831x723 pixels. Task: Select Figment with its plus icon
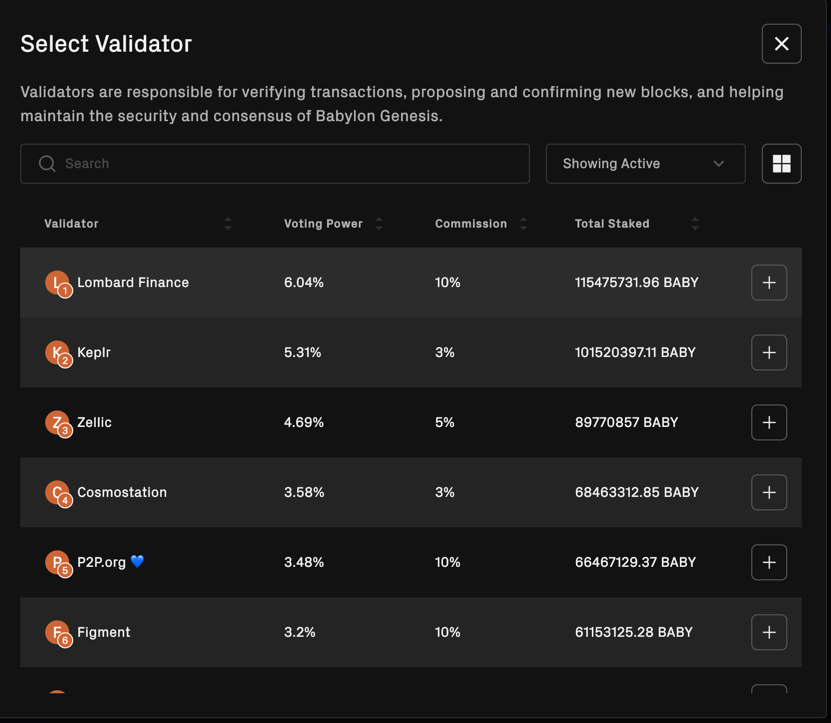tap(769, 633)
